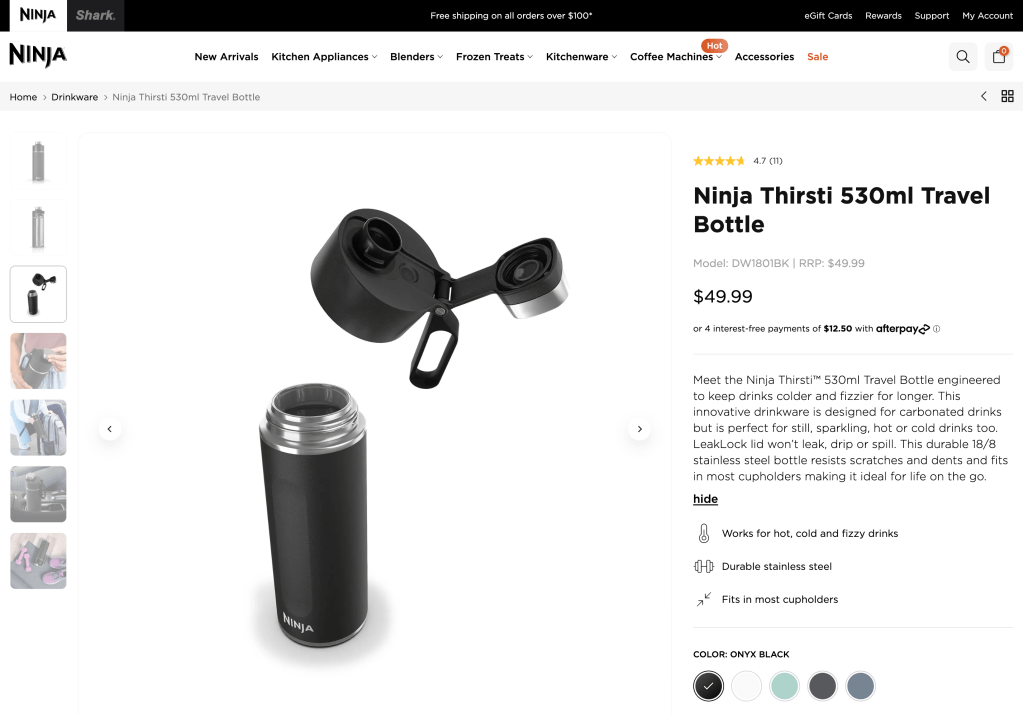
Task: Expand the Blenders dropdown menu
Action: pos(416,57)
